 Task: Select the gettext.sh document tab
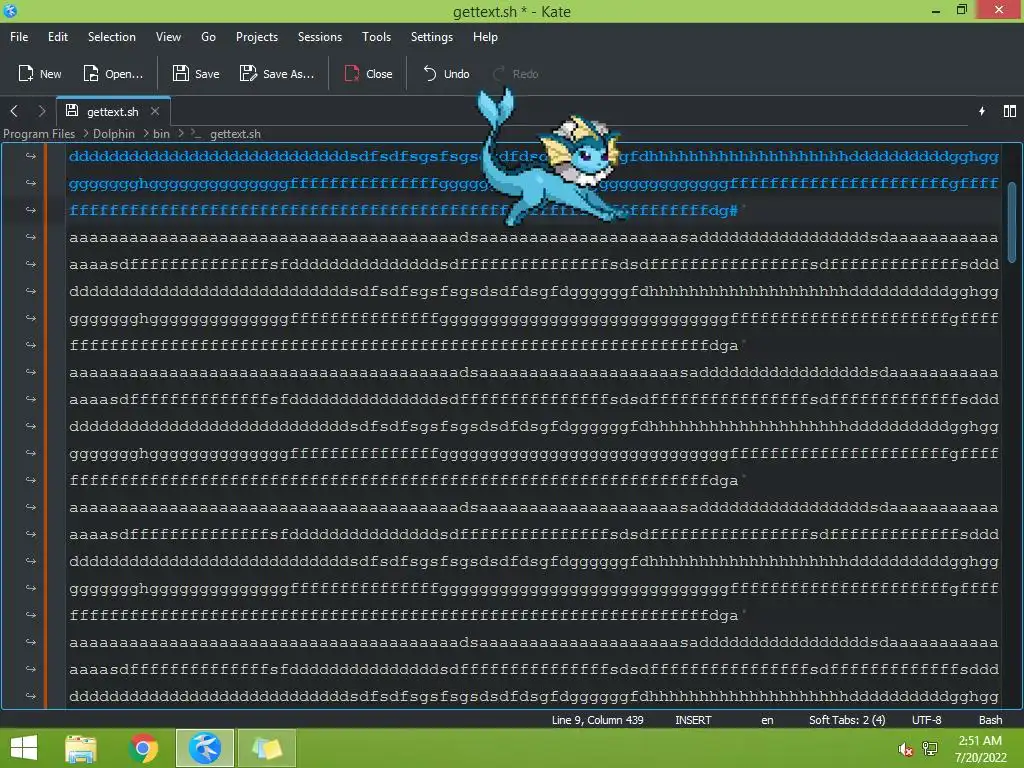[113, 111]
